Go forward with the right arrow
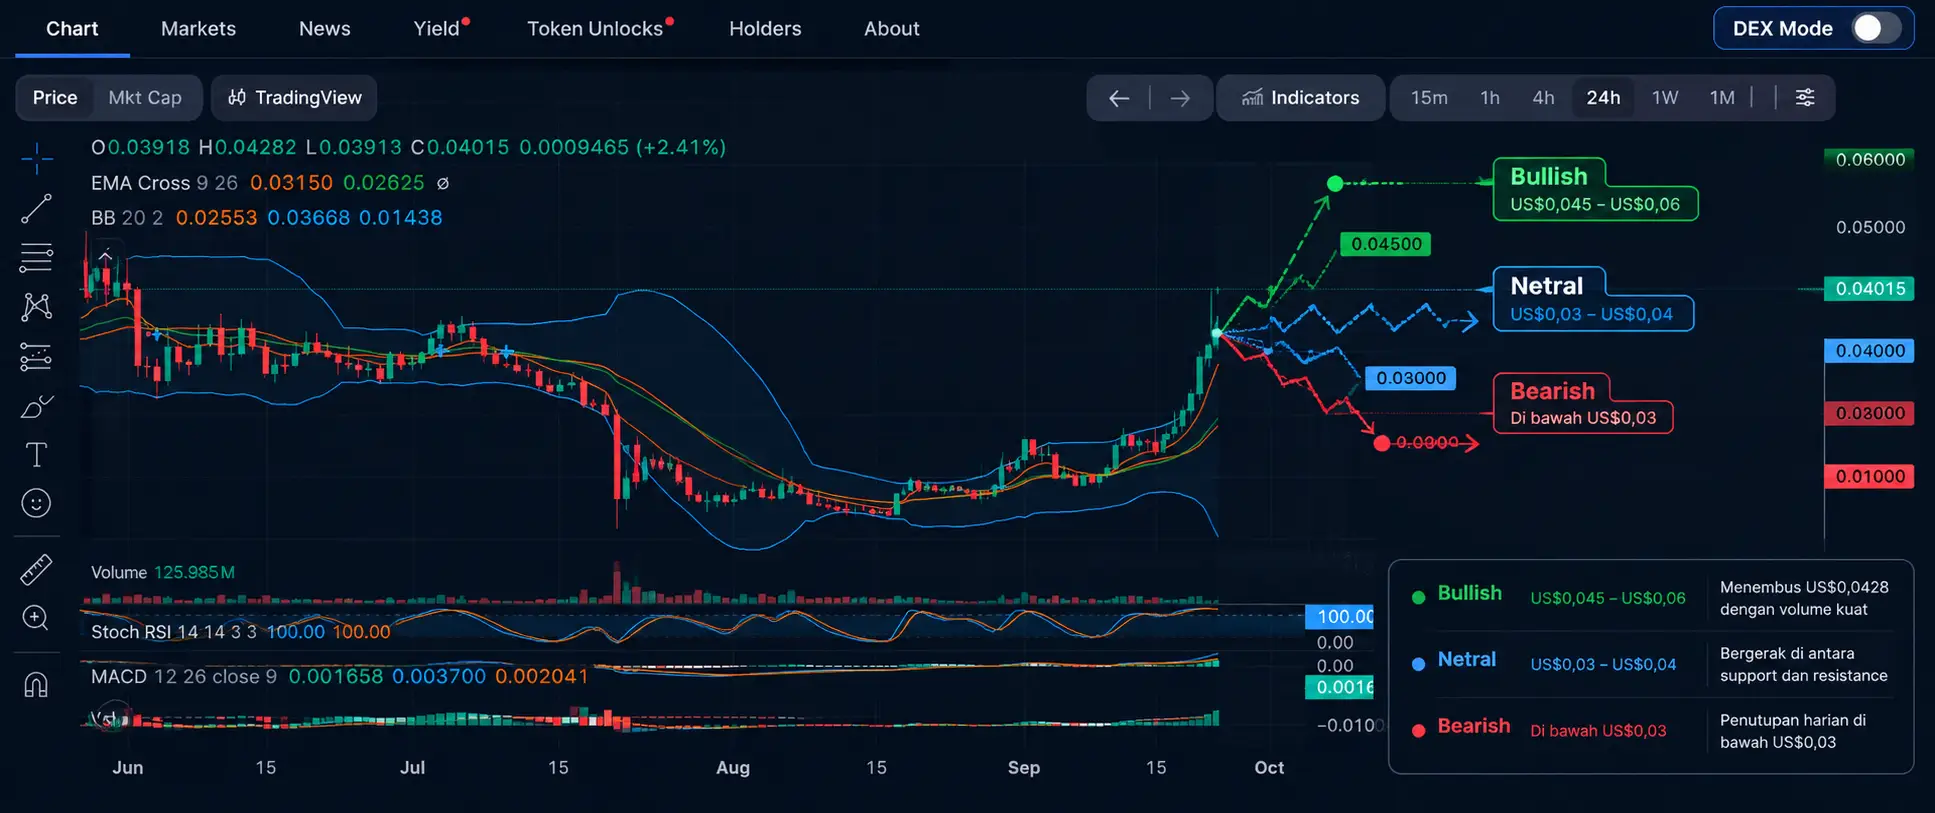The height and width of the screenshot is (813, 1935). click(x=1180, y=98)
